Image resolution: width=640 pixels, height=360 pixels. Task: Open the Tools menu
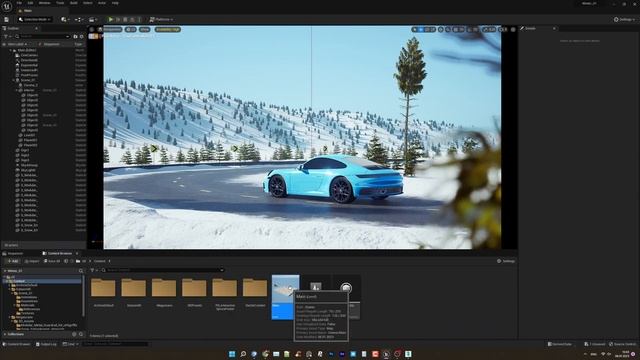pos(60,3)
